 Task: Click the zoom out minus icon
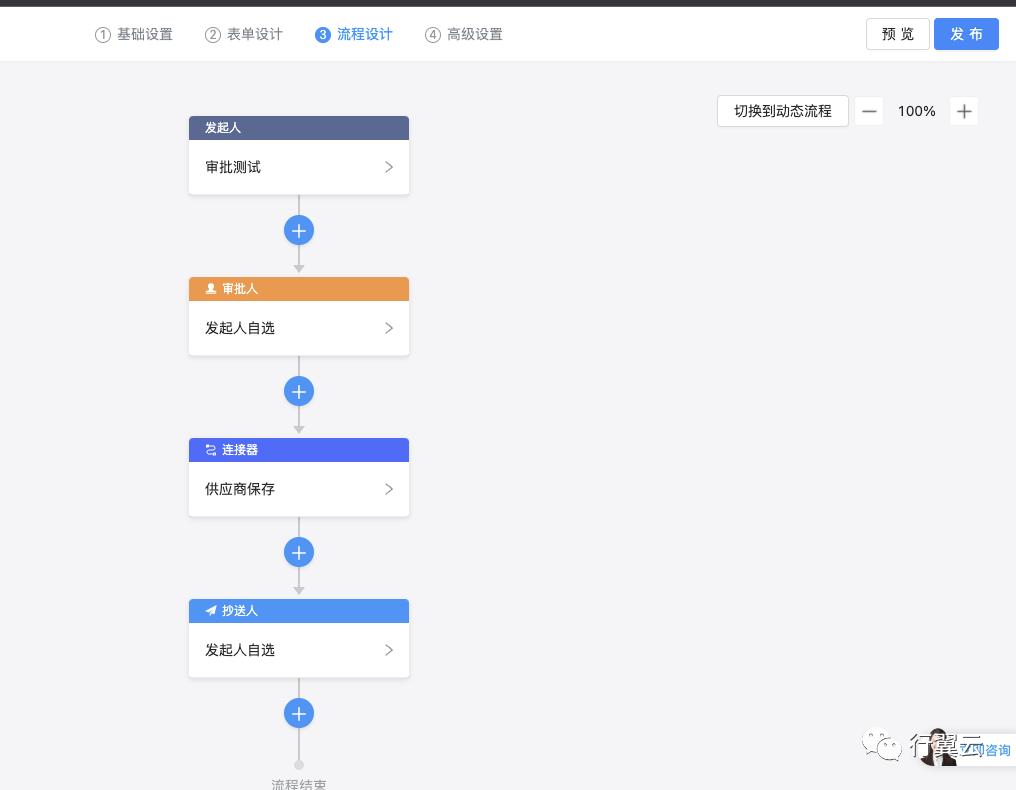(x=869, y=111)
